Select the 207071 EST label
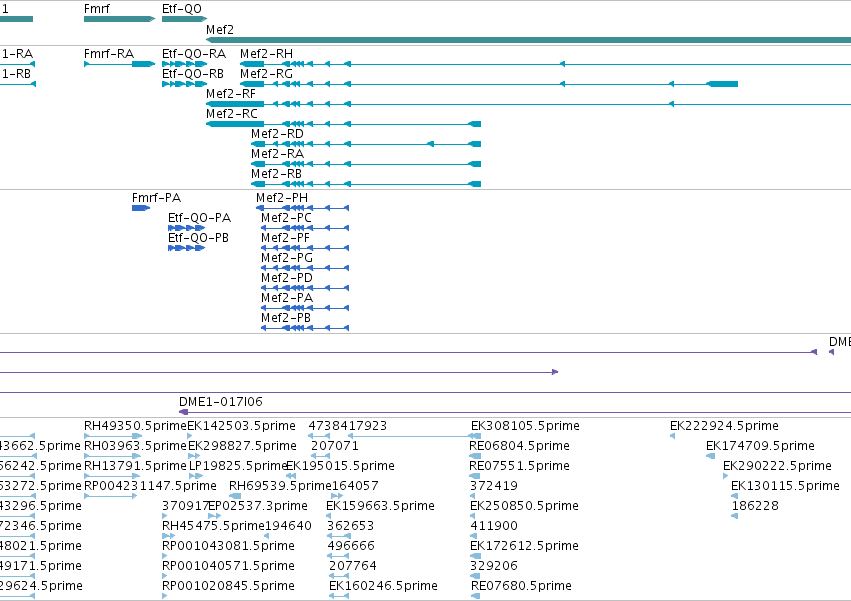This screenshot has width=851, height=601. pos(335,446)
